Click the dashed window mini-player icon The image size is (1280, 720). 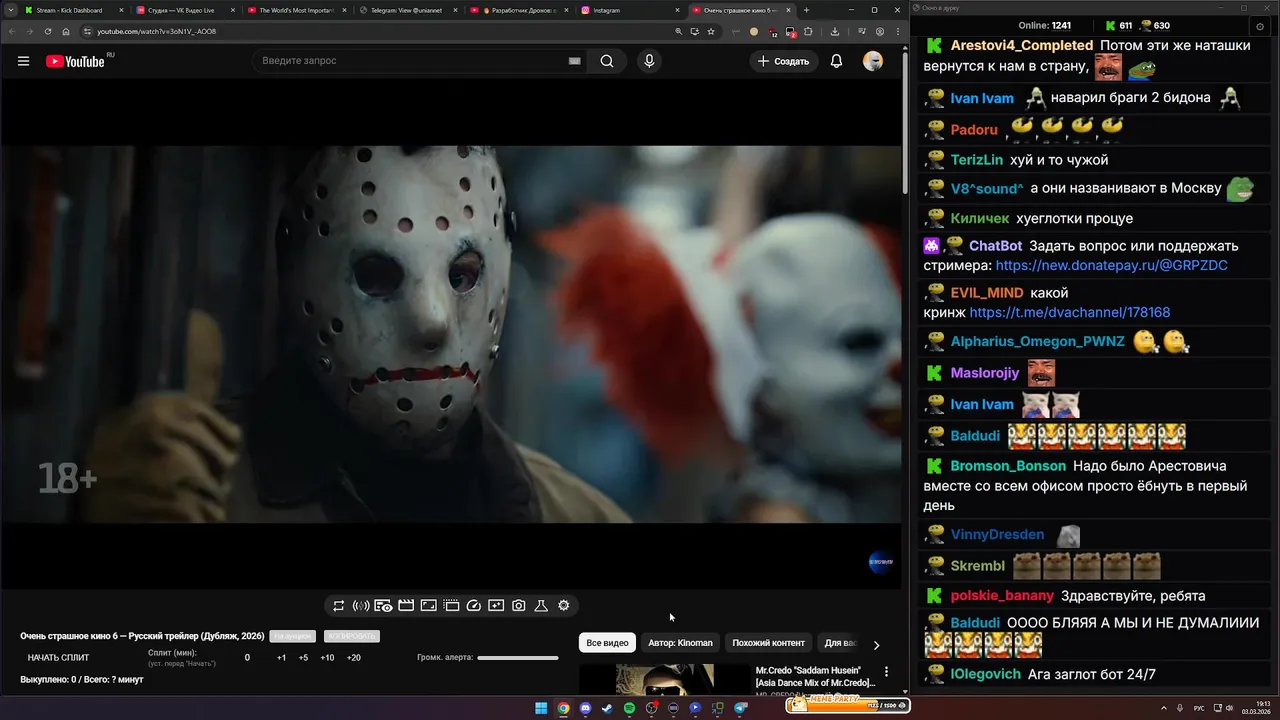(451, 605)
